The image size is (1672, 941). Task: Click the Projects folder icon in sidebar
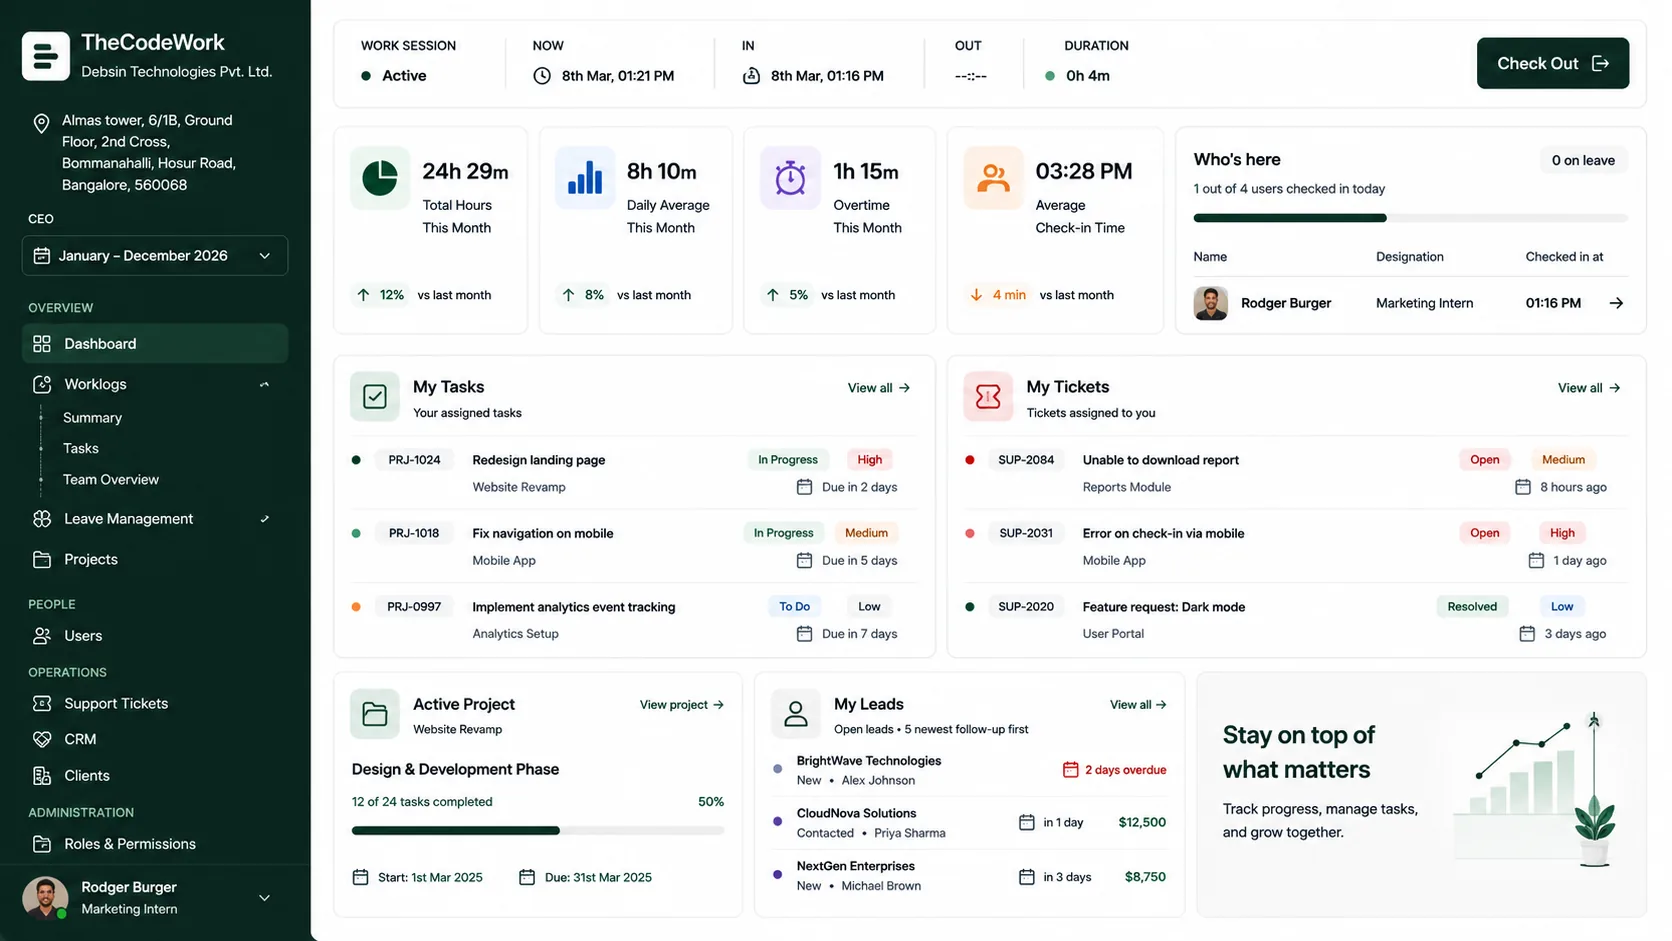(42, 559)
